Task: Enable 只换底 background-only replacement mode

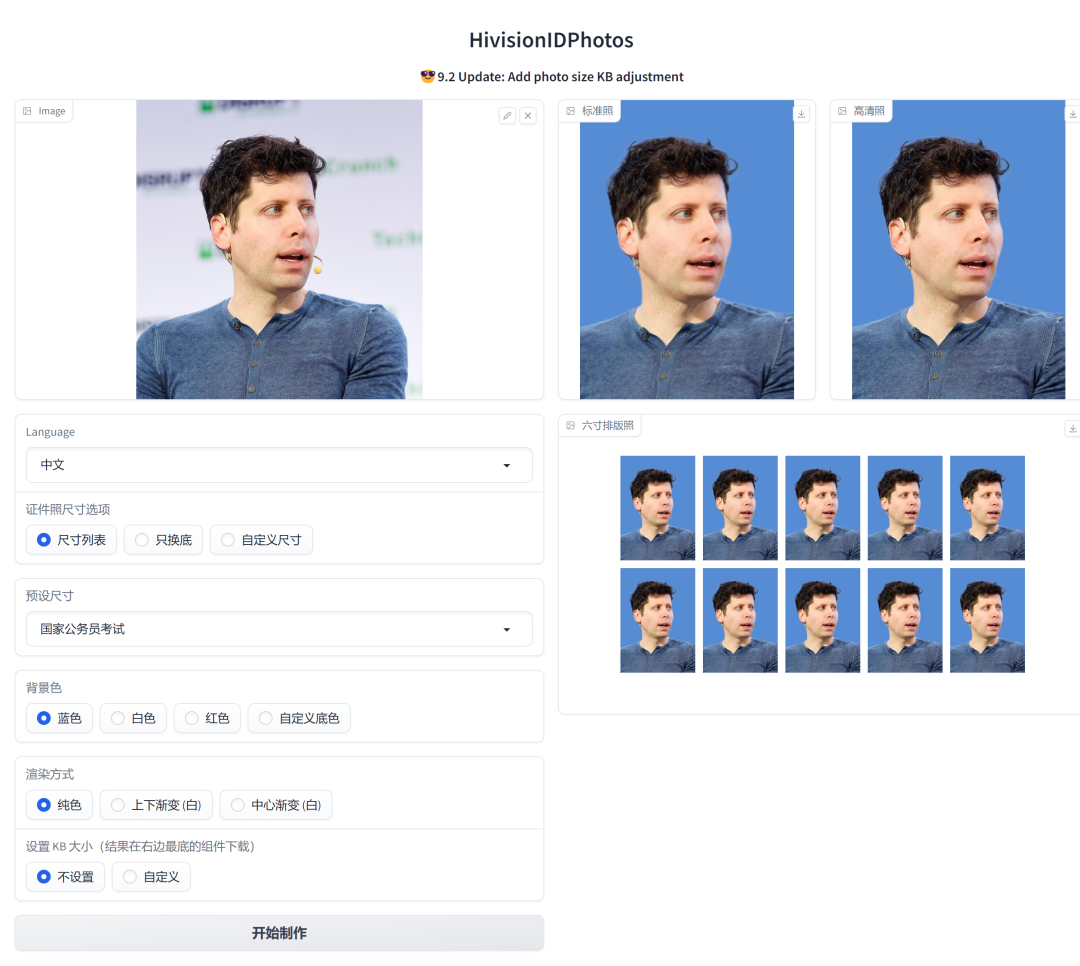Action: pos(163,539)
